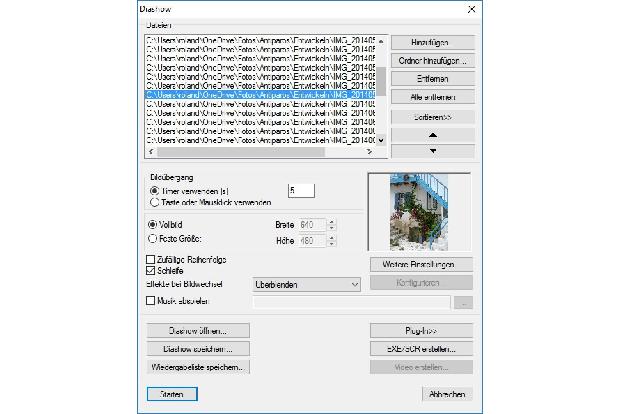Expand the 'Sortieren>>' options
This screenshot has width=621, height=414.
[x=433, y=117]
